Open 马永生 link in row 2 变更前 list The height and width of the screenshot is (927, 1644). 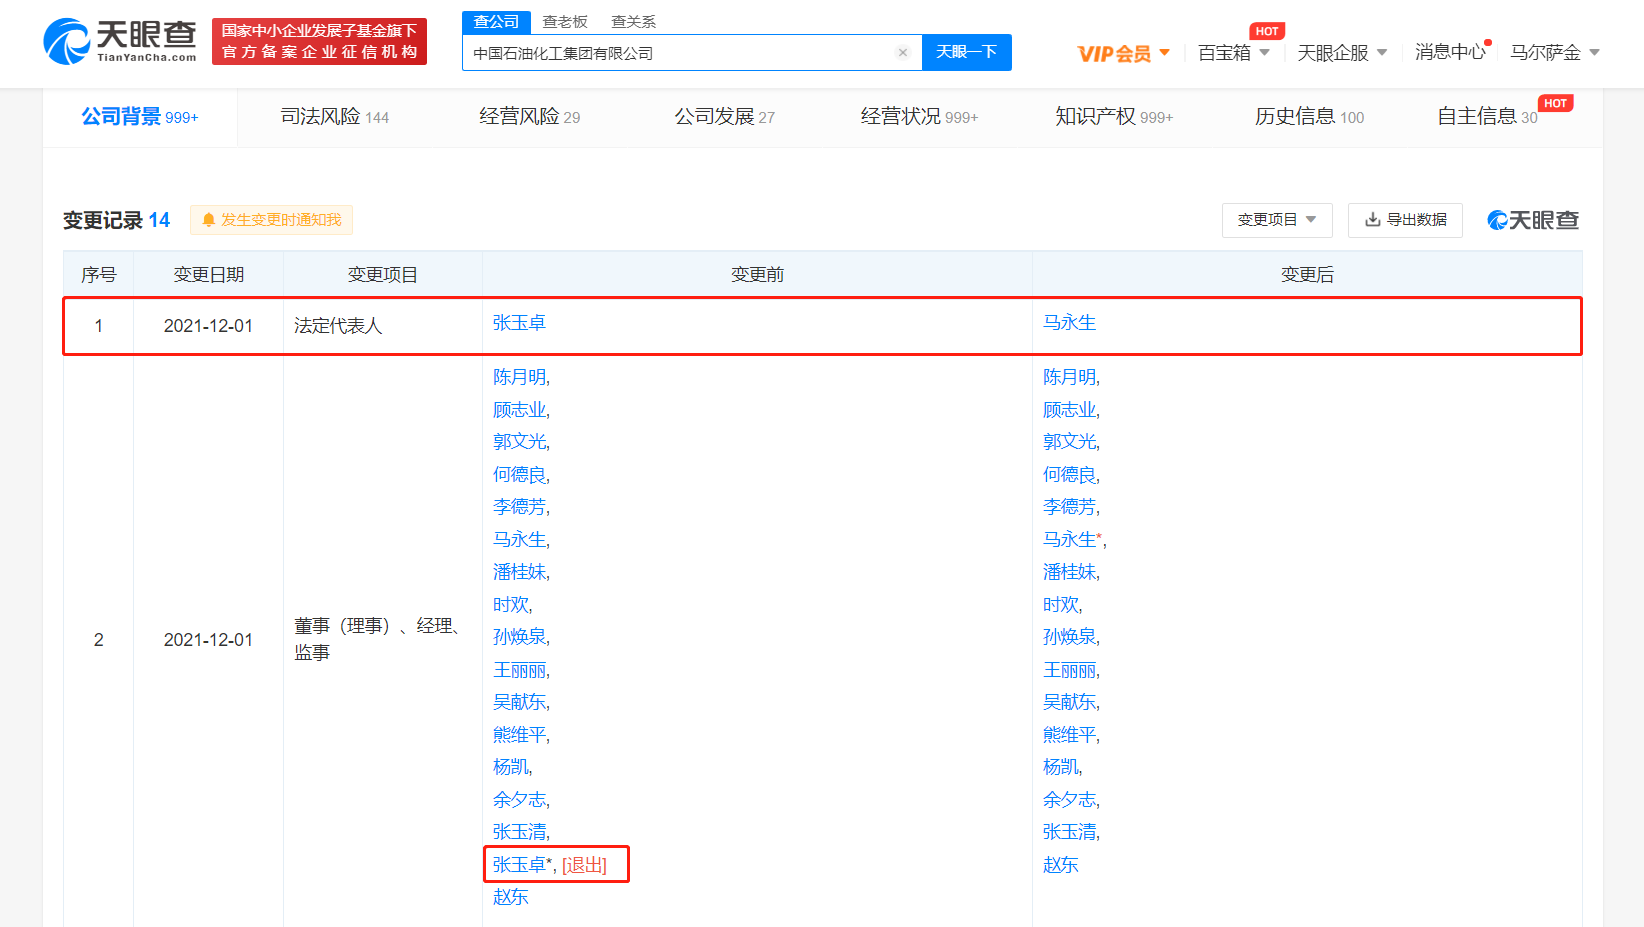520,540
